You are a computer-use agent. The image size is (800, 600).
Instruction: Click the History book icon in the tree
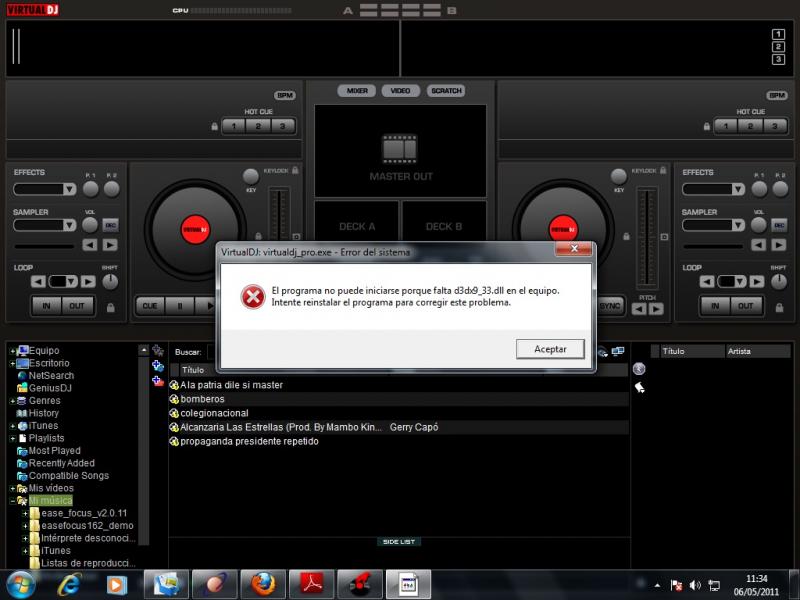point(21,413)
